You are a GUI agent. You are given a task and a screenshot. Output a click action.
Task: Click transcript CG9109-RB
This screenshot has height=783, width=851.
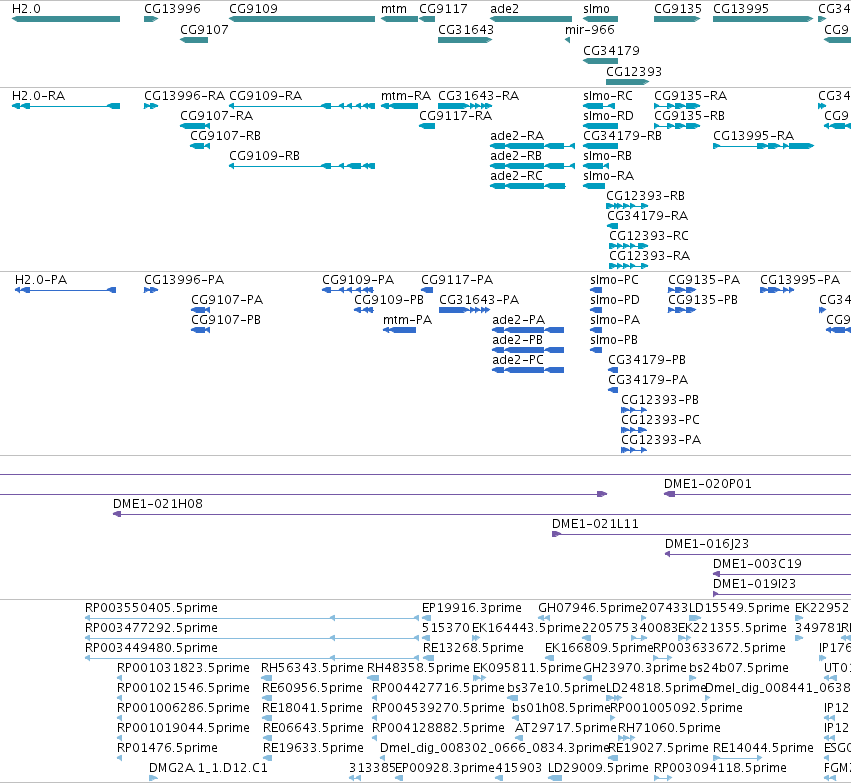[x=302, y=165]
